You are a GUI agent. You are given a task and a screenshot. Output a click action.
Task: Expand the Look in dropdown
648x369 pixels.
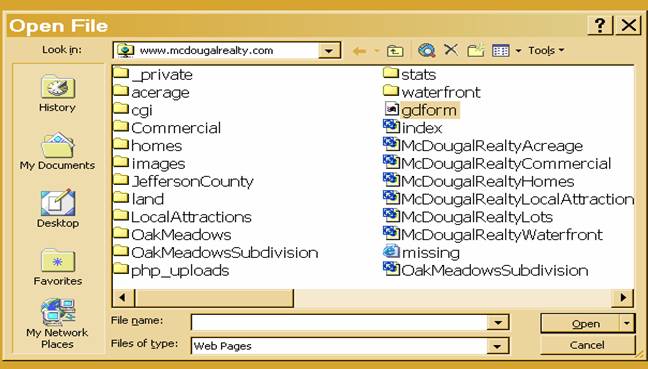coord(329,51)
